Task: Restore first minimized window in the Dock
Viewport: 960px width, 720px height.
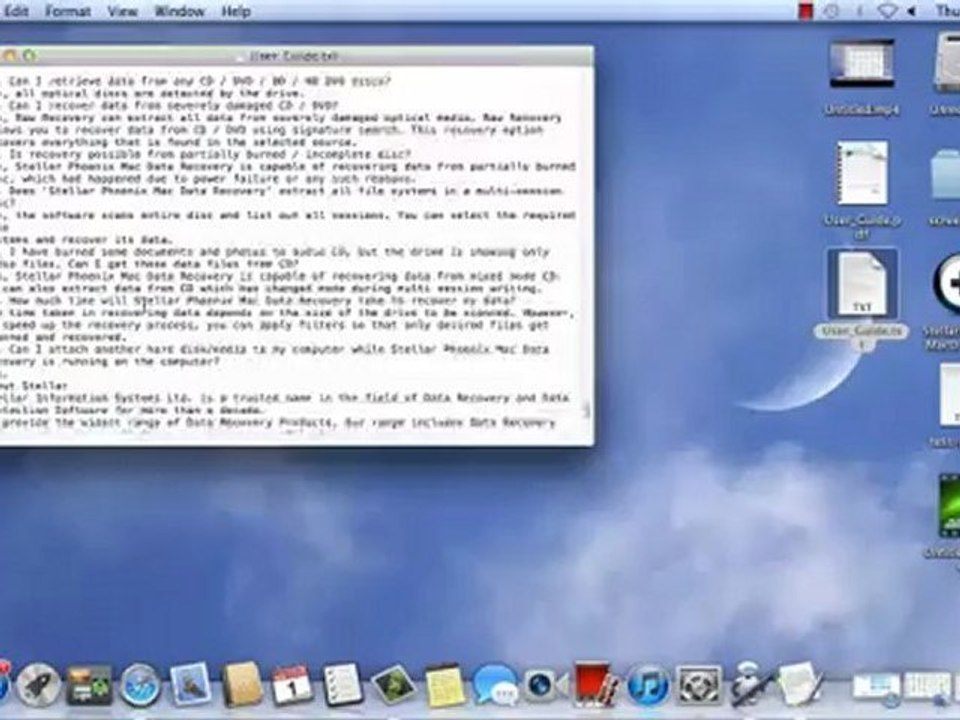Action: click(x=877, y=688)
